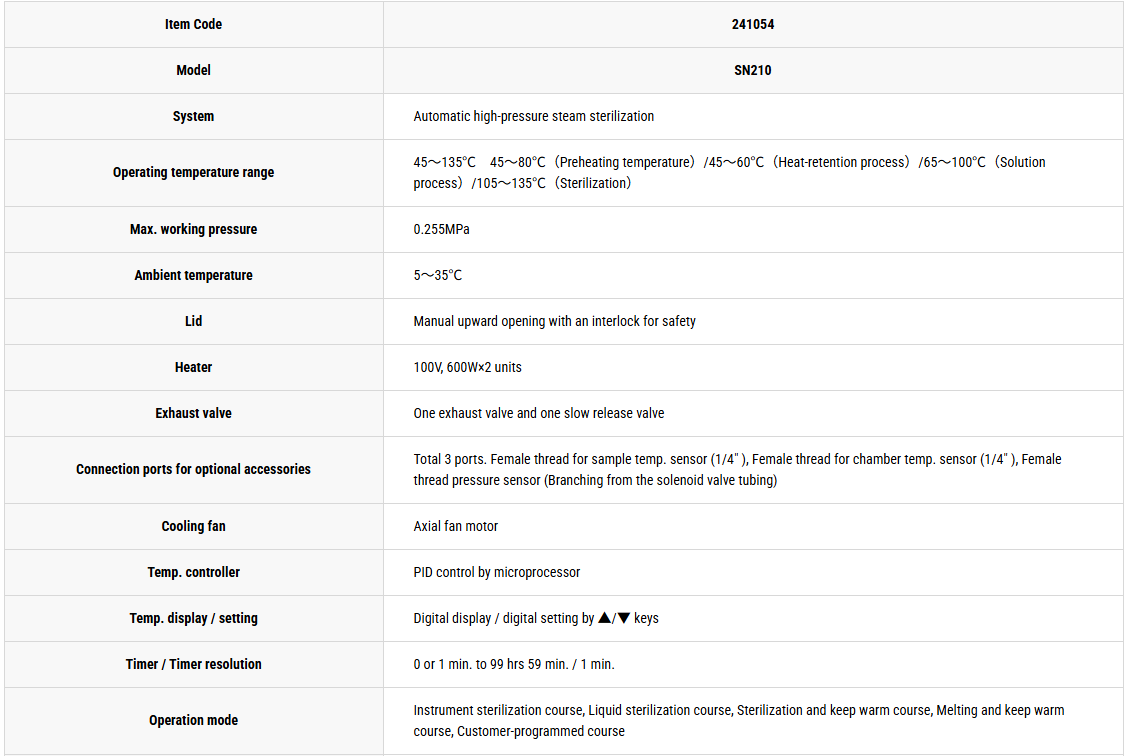Viewport: 1125px width, 756px height.
Task: Click the Automatic high-pressure steam sterilization text
Action: (x=533, y=116)
